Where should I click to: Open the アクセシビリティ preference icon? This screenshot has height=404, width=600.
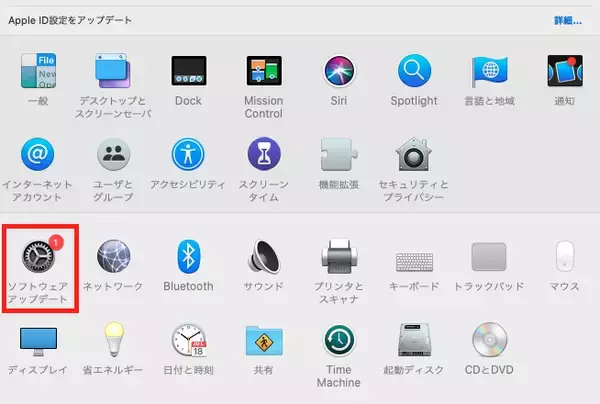[188, 156]
